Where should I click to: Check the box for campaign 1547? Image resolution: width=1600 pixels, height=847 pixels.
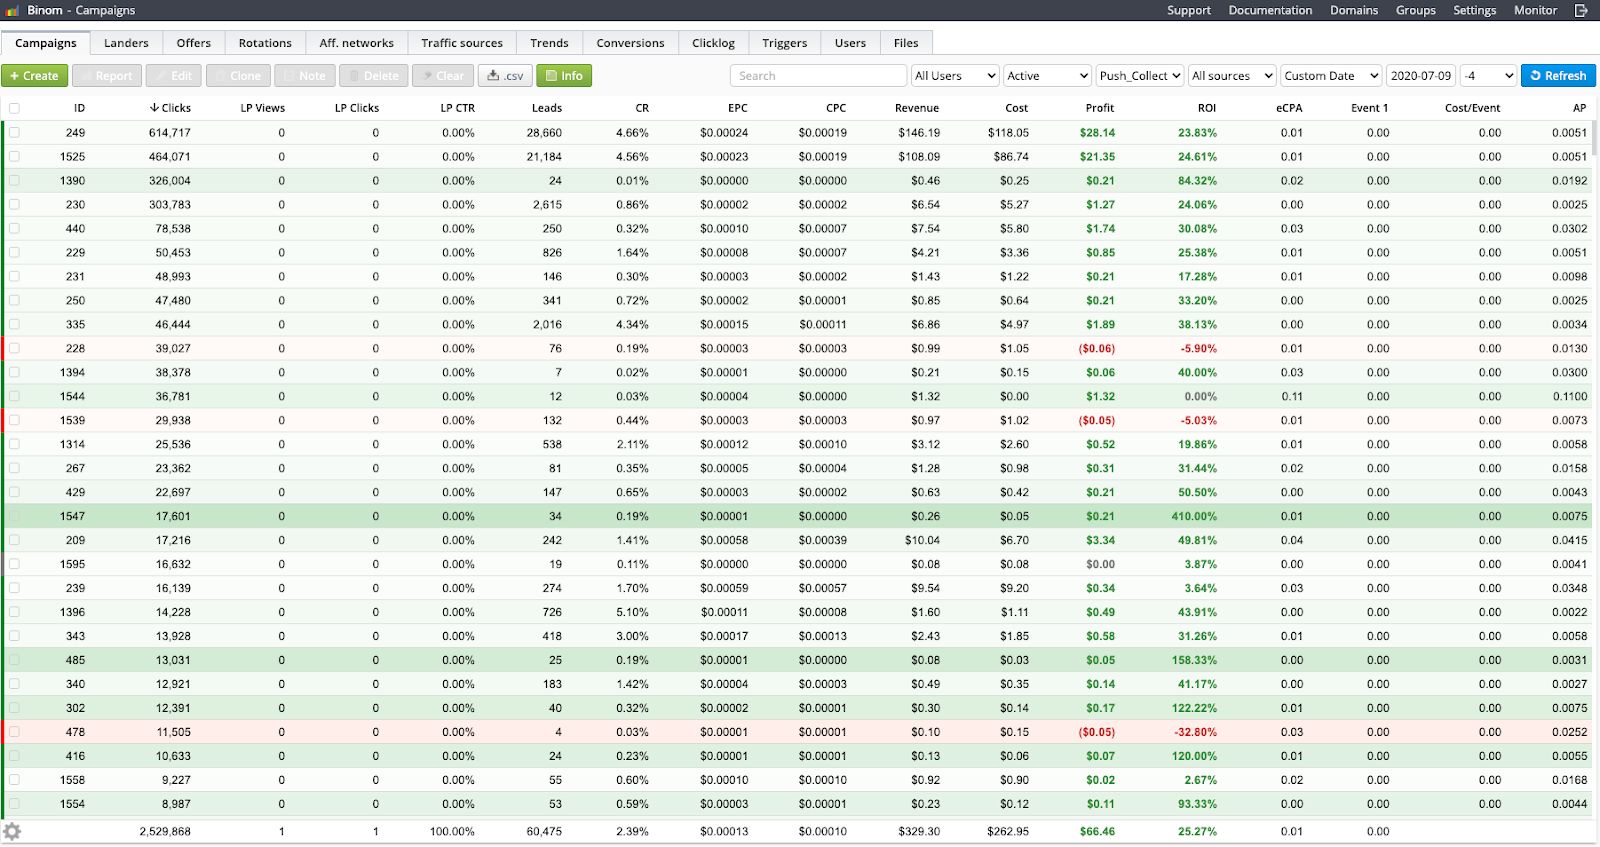14,516
